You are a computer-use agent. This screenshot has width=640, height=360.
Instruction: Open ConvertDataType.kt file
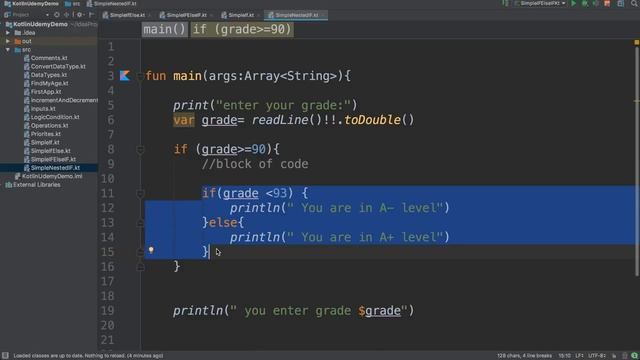pos(58,67)
